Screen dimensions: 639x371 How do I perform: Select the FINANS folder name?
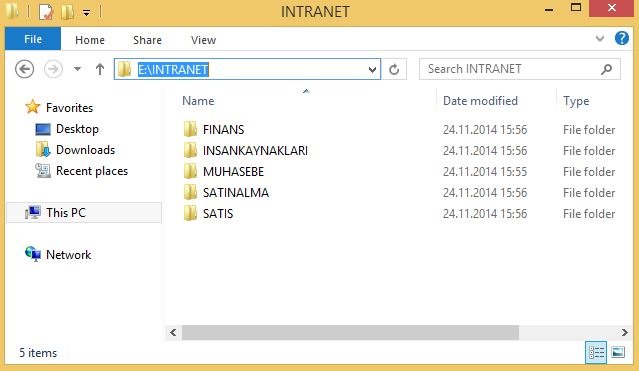coord(223,130)
